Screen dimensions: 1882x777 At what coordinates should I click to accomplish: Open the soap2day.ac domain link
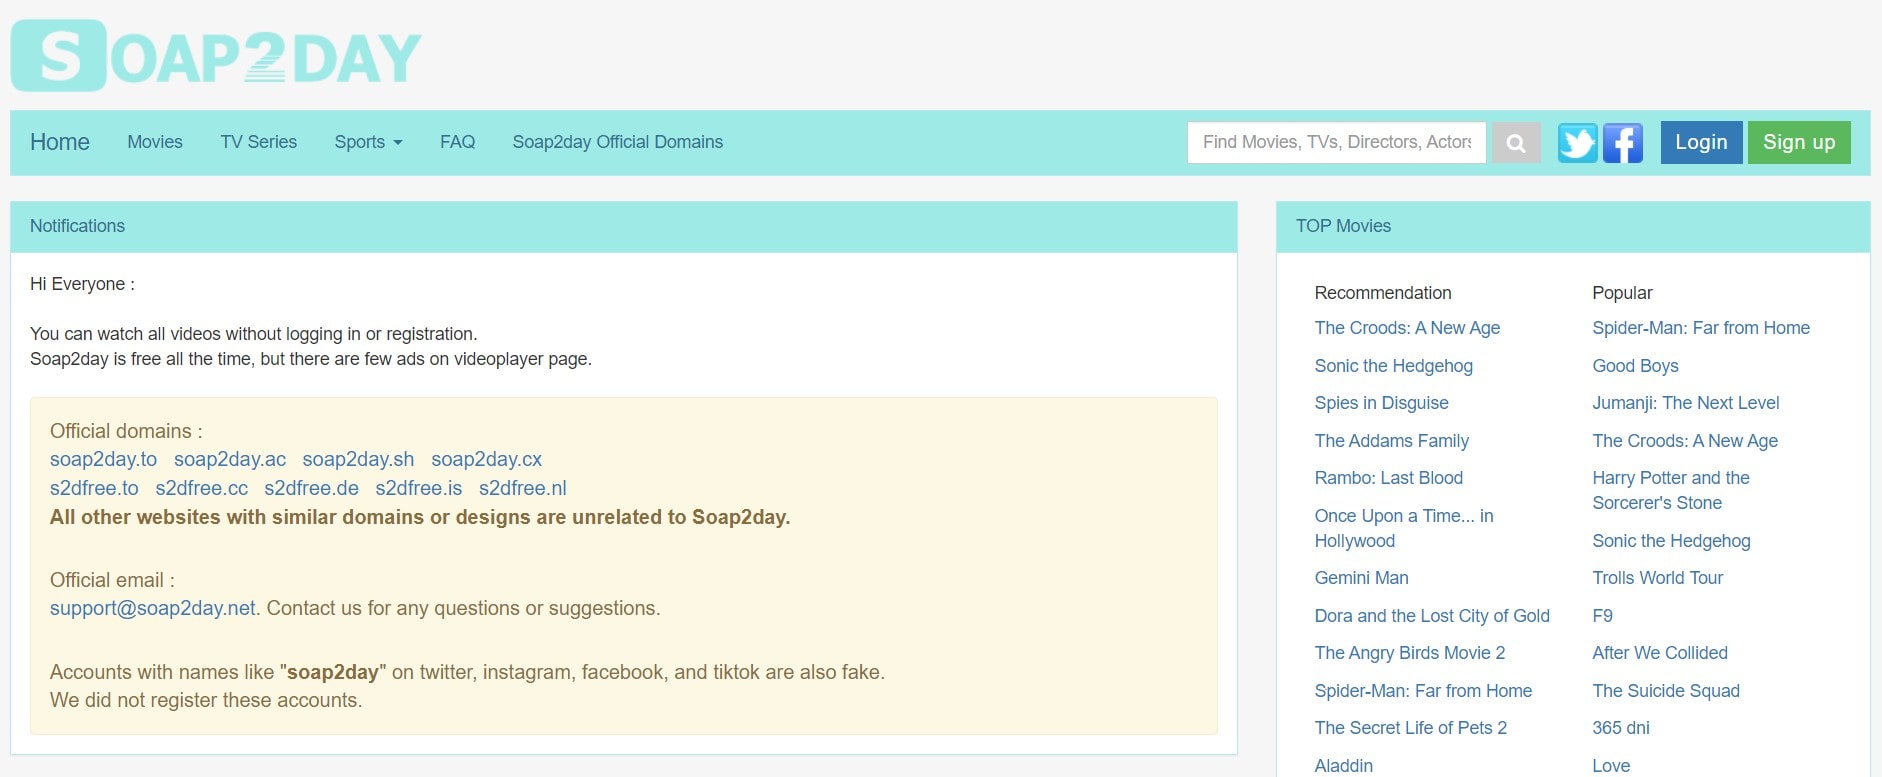tap(230, 459)
